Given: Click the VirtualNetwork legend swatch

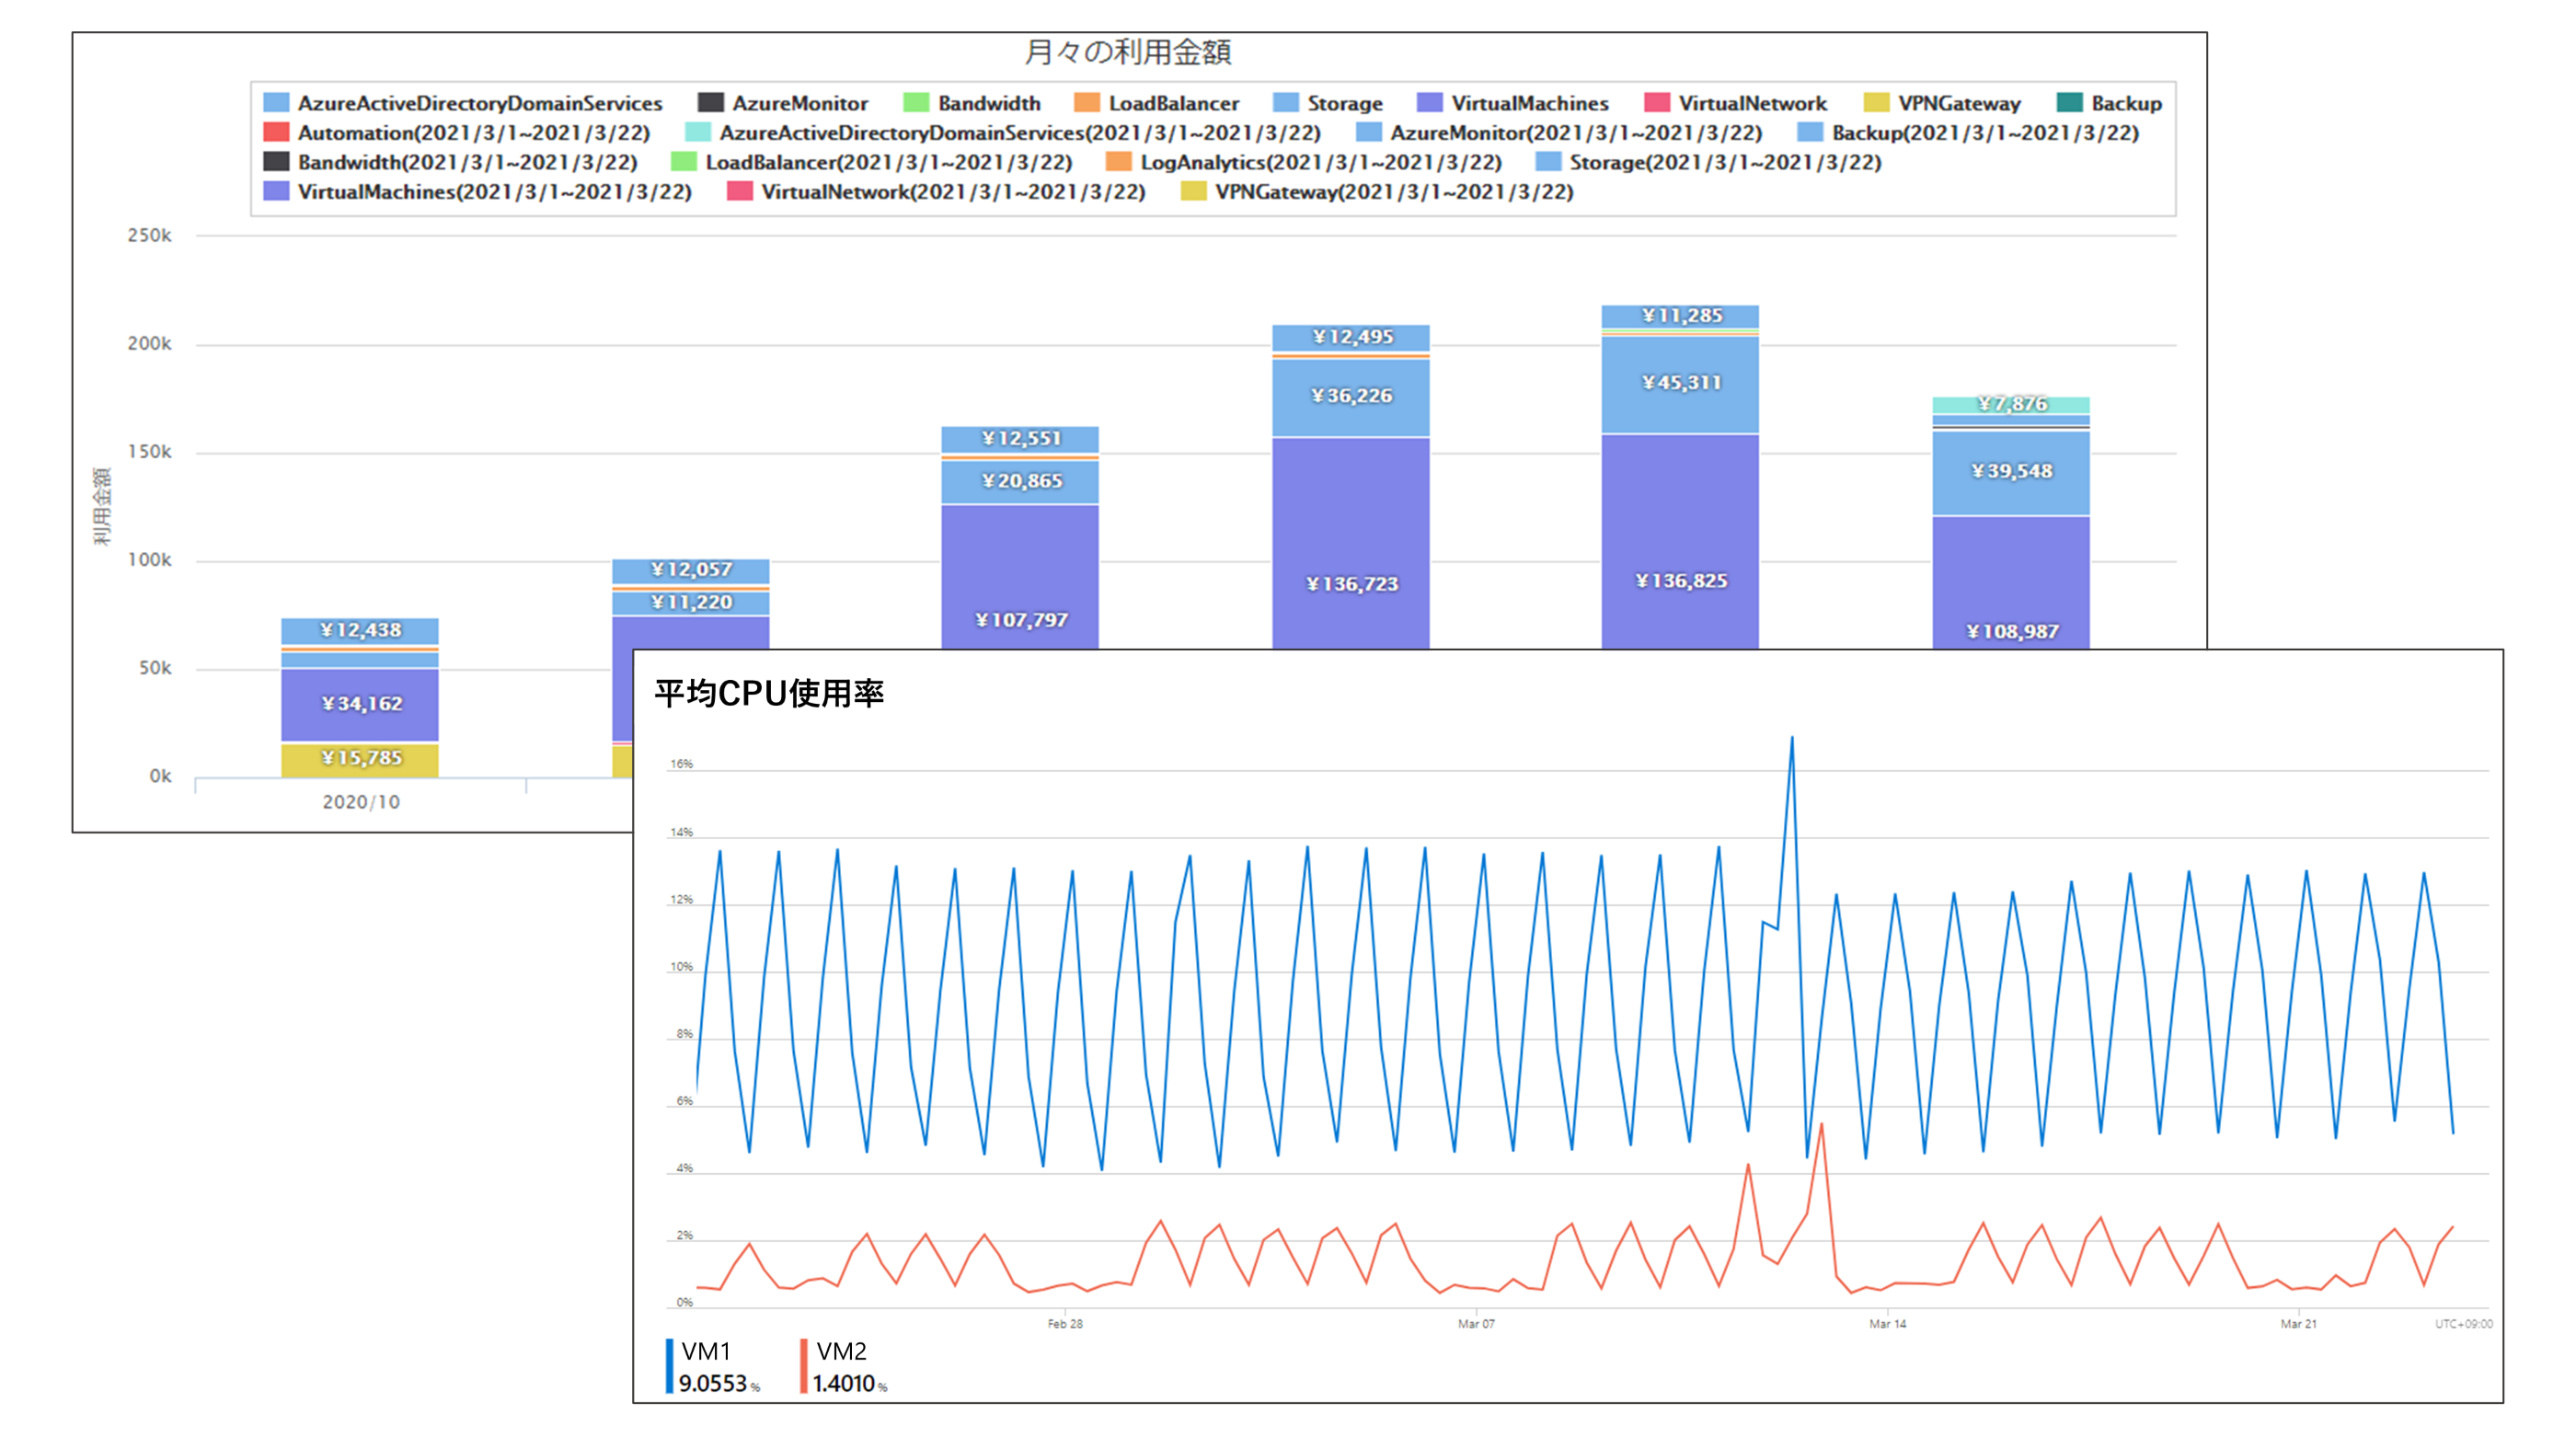Looking at the screenshot, I should [1657, 103].
